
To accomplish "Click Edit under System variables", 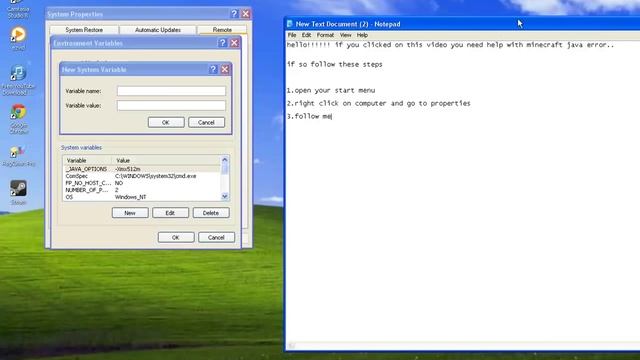I will point(170,213).
